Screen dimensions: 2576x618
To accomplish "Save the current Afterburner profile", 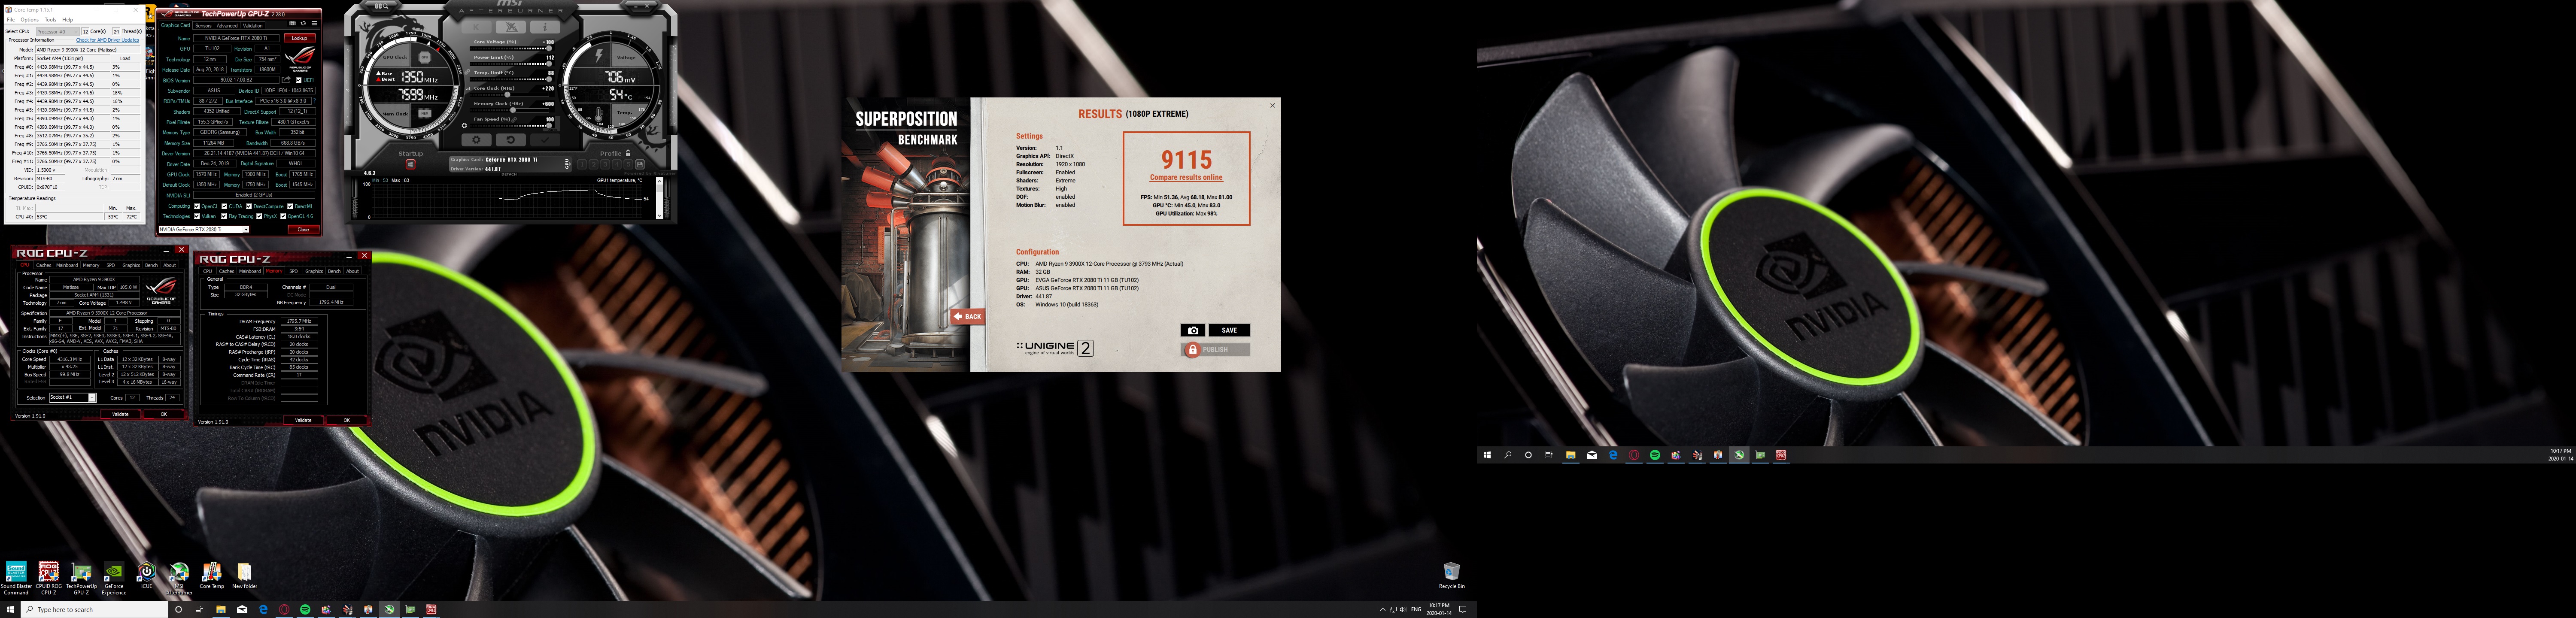I will tap(640, 165).
